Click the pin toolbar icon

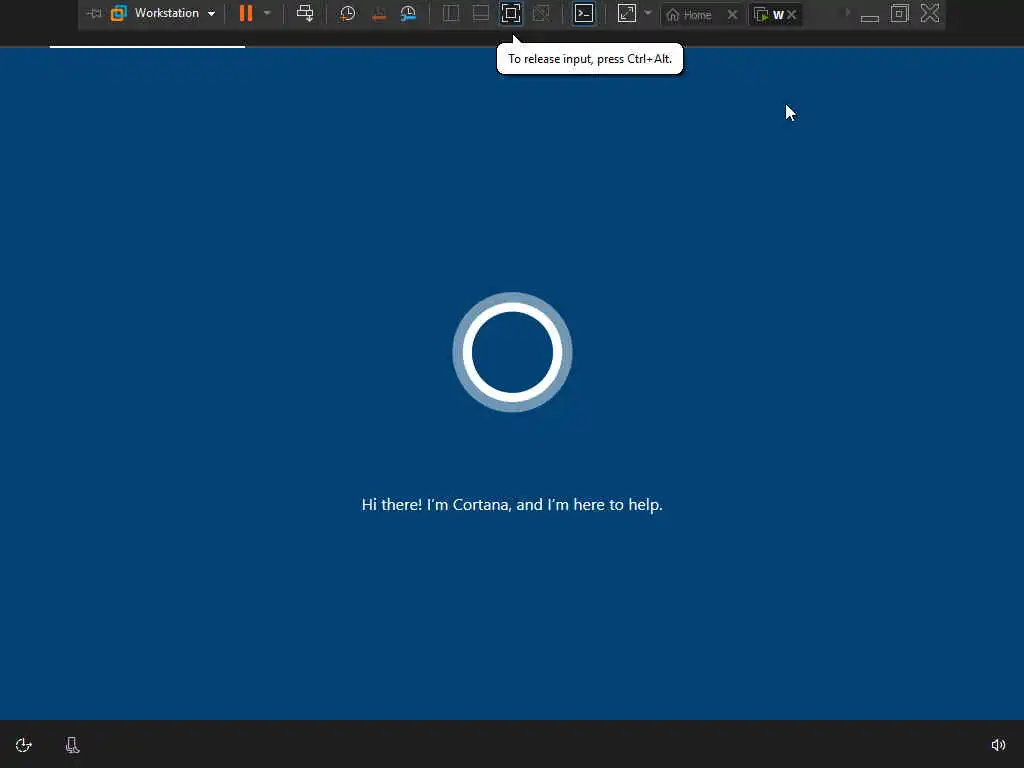click(95, 14)
